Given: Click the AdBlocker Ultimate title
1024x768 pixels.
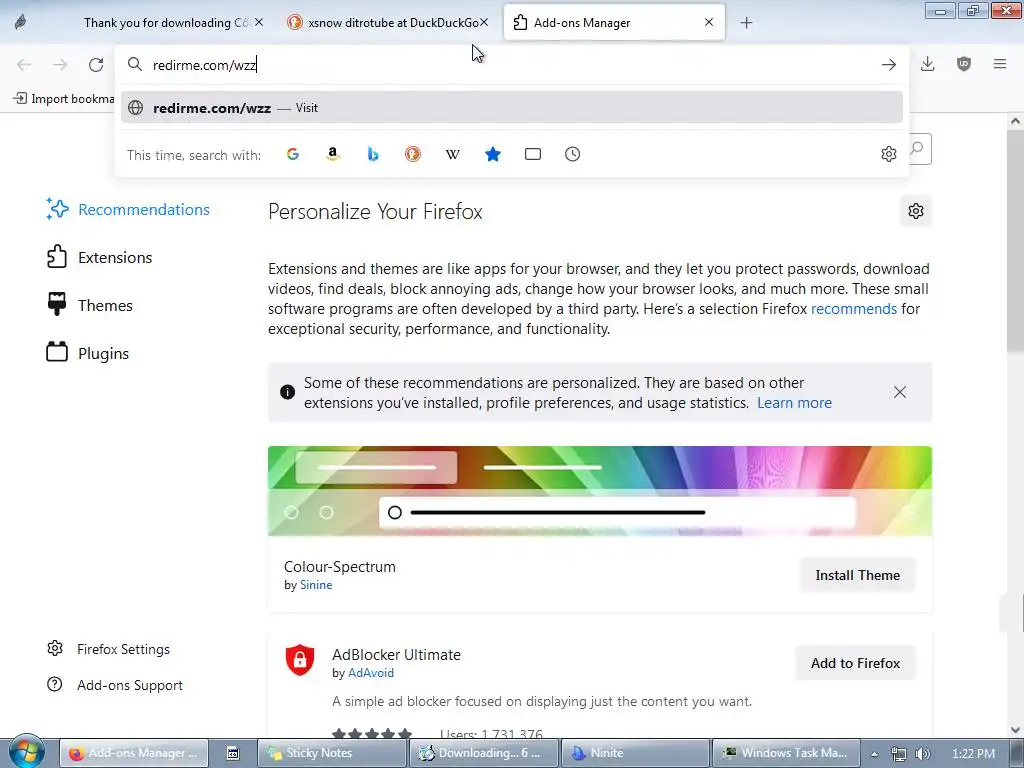Looking at the screenshot, I should 396,654.
